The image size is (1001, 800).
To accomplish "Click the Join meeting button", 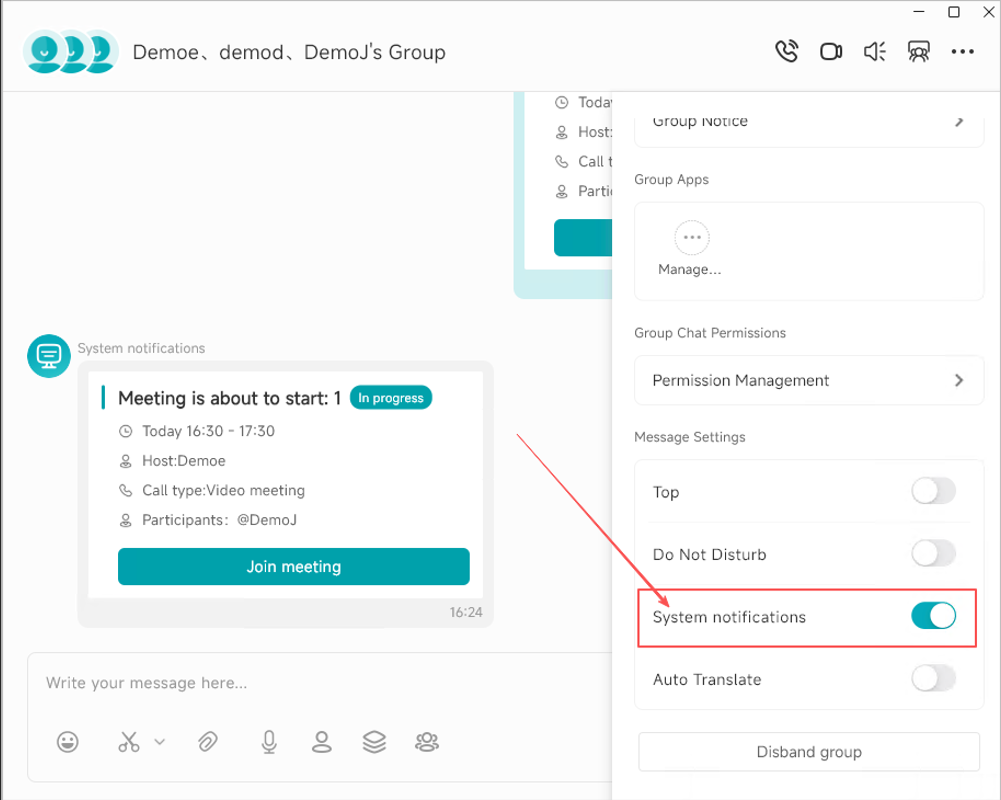I will tap(294, 566).
